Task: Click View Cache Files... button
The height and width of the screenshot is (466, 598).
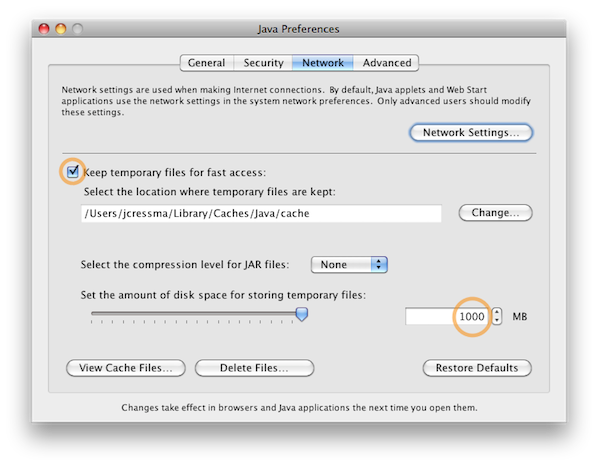Action: coord(126,368)
